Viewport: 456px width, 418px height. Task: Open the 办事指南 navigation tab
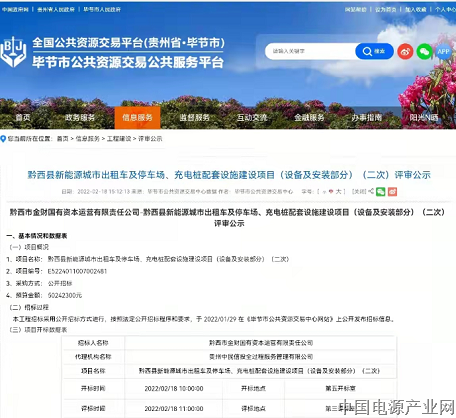367,117
